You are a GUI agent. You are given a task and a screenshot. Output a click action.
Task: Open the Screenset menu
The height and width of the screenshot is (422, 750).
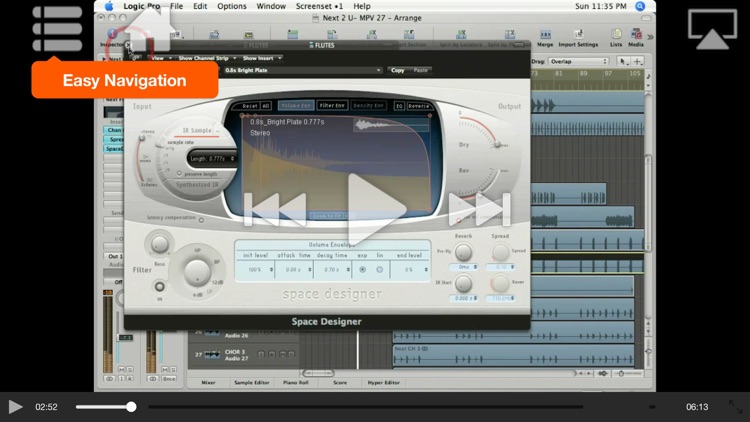click(319, 6)
